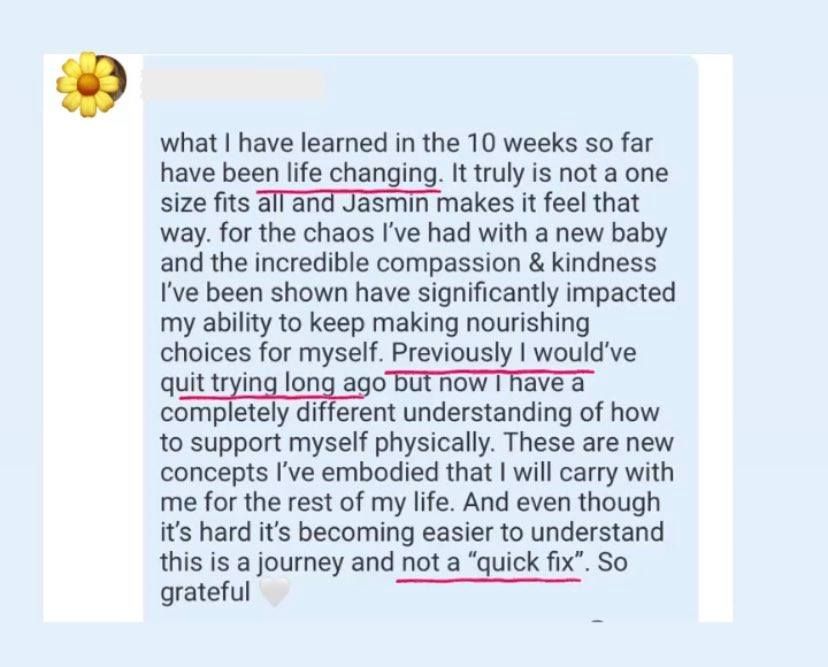Click the ampersand between compassion and kindness

535,264
